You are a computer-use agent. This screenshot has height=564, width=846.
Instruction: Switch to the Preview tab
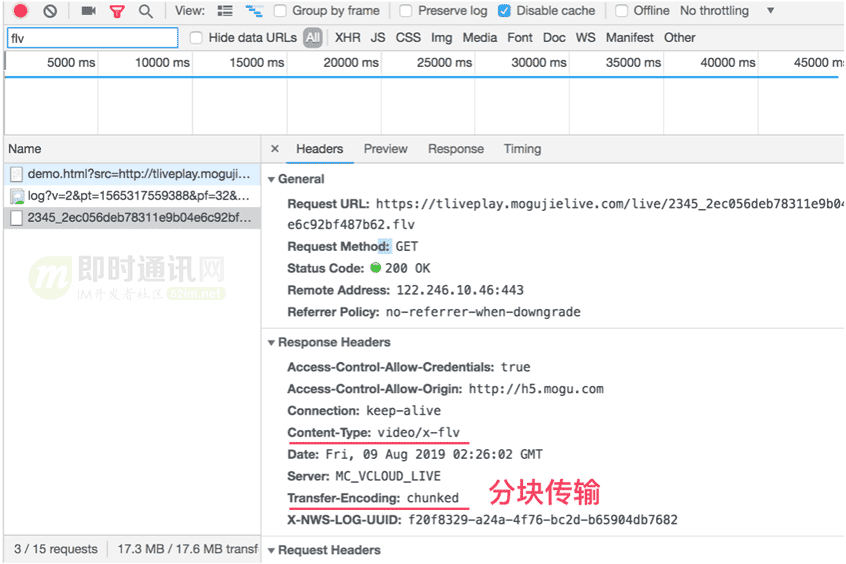coord(385,149)
